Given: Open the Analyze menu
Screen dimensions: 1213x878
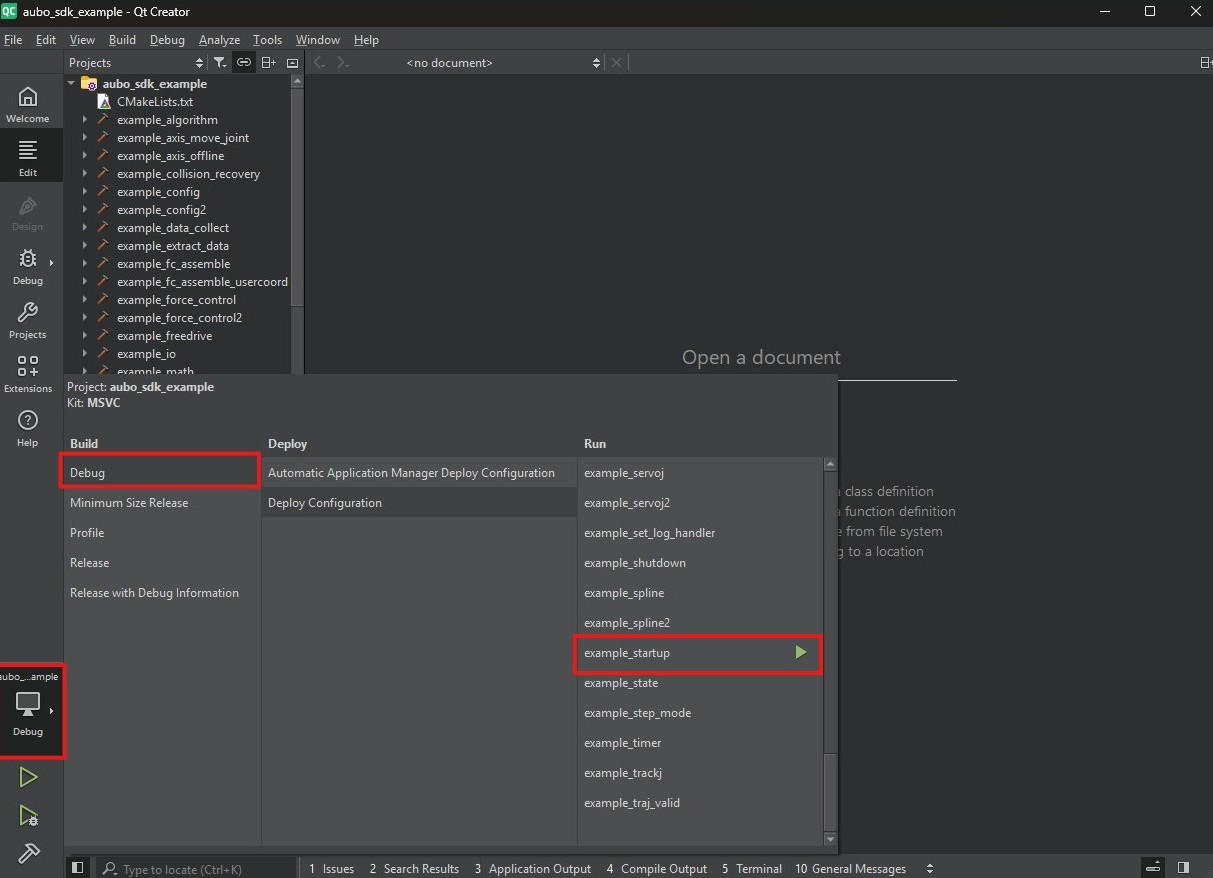Looking at the screenshot, I should (219, 40).
